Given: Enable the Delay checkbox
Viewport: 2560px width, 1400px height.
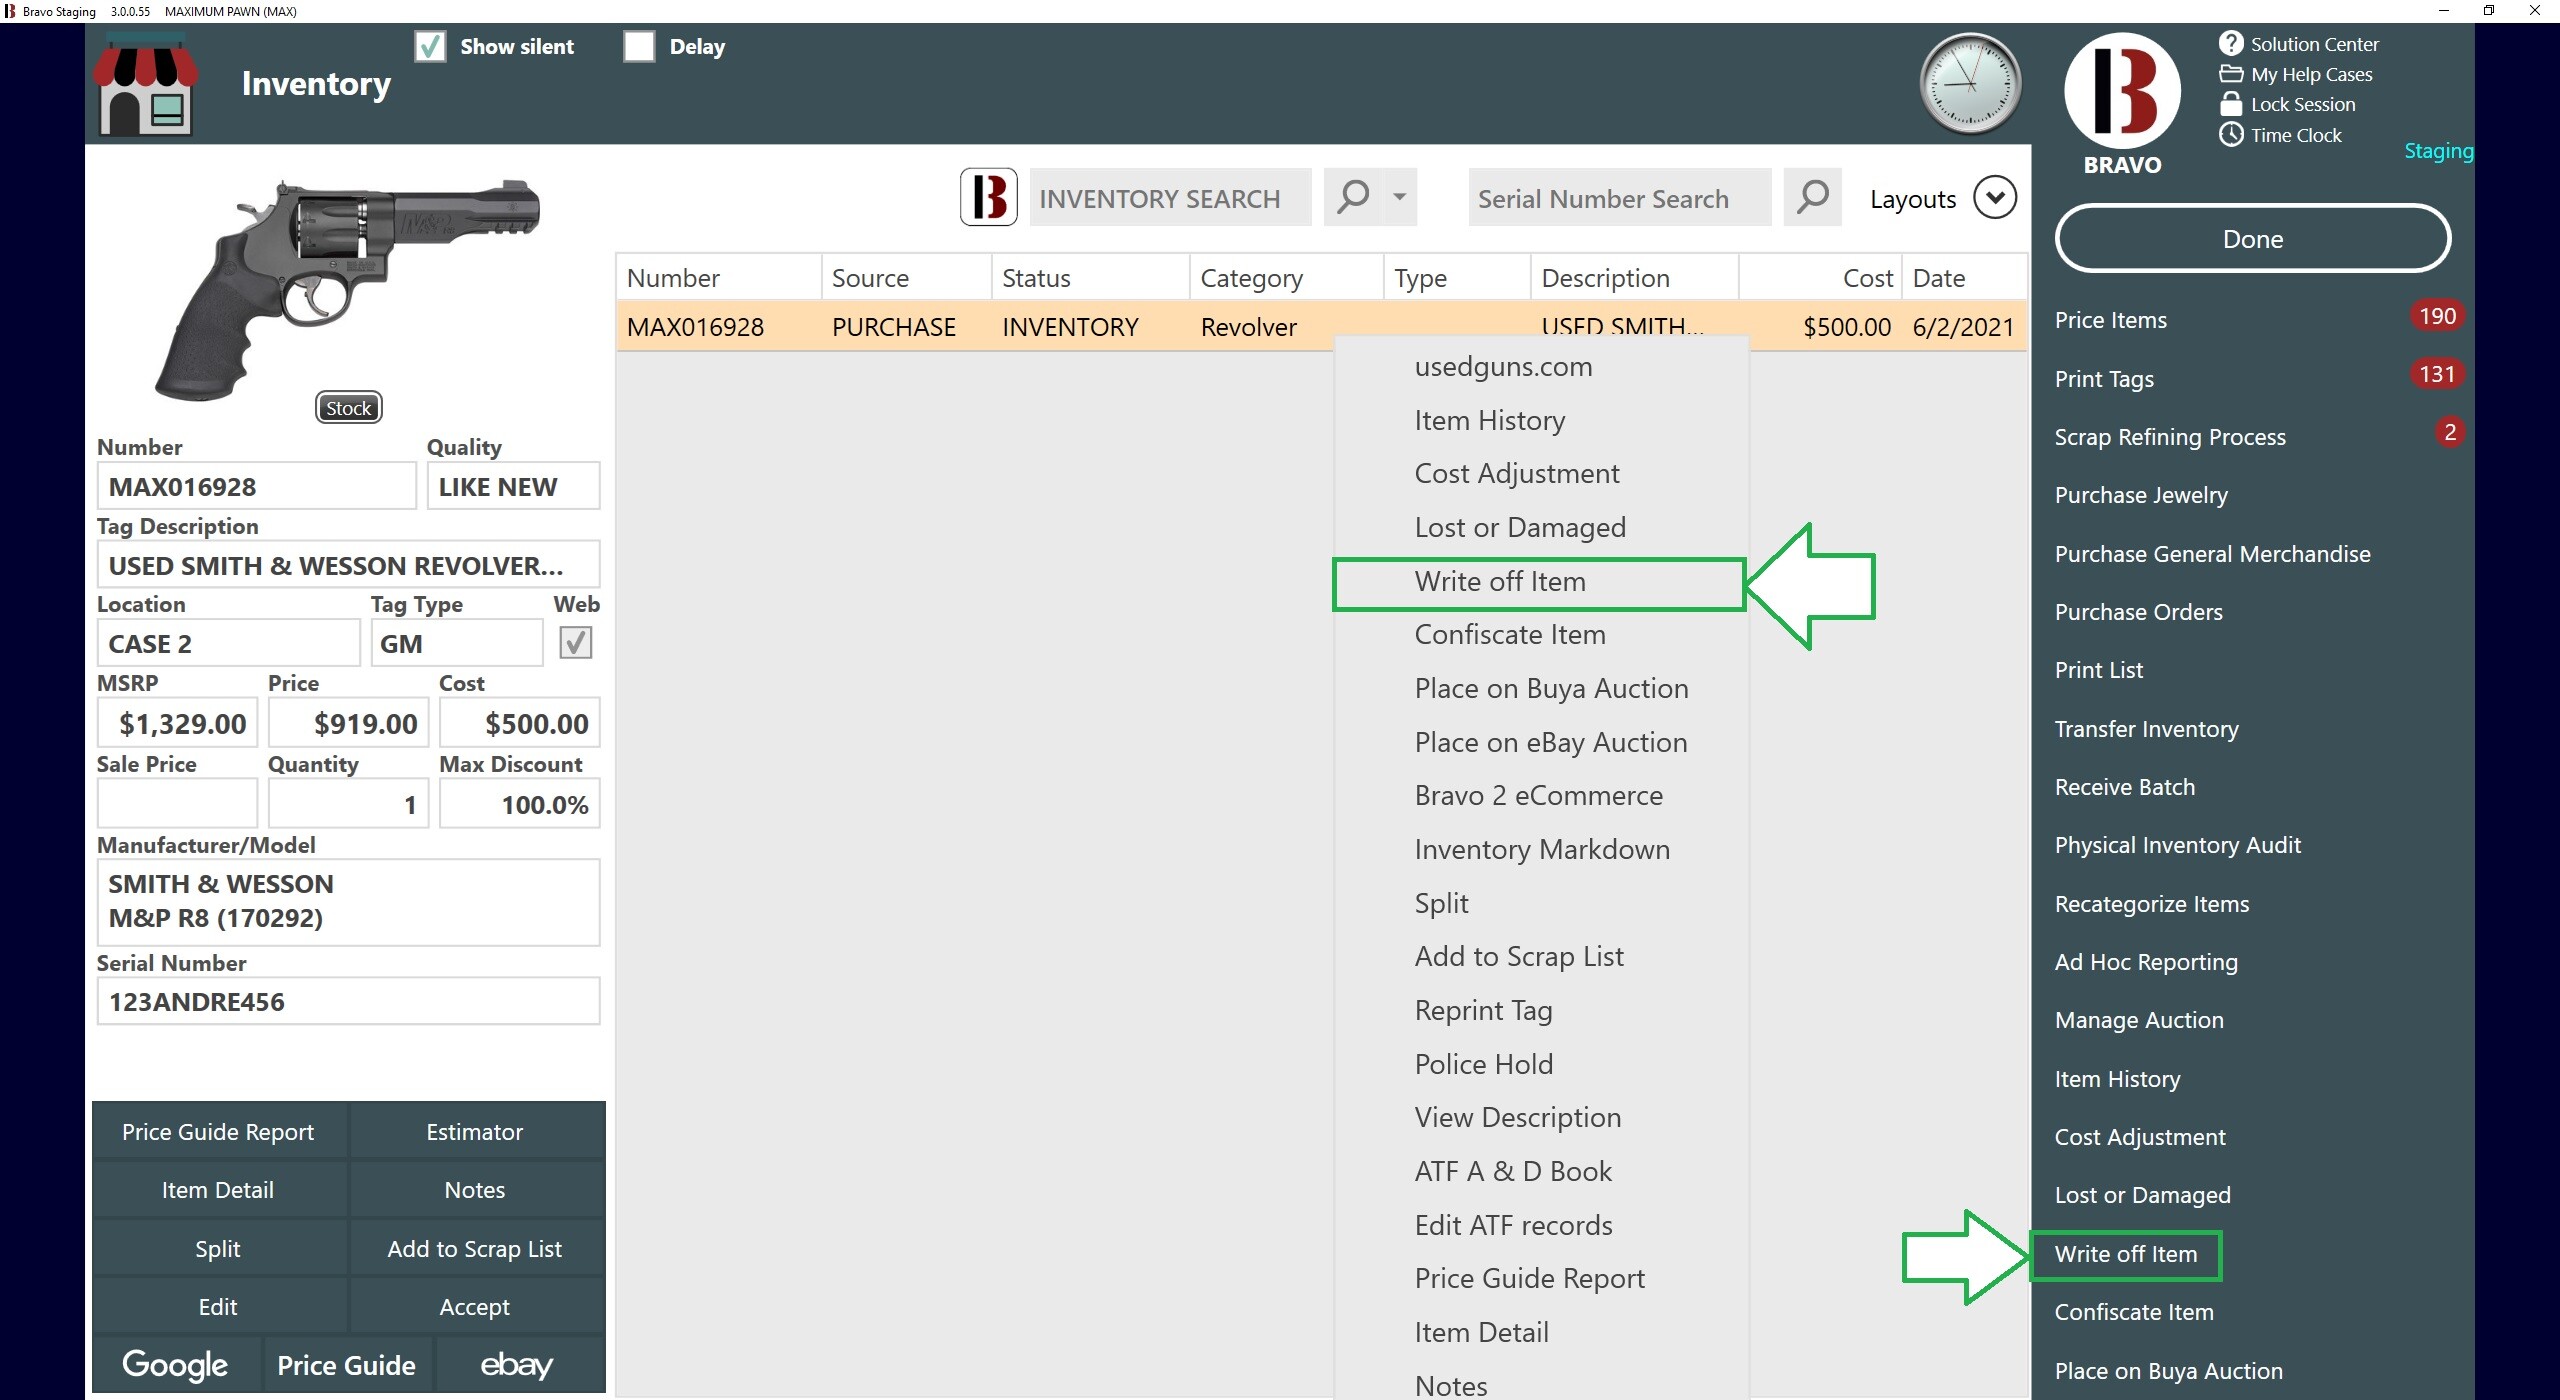Looking at the screenshot, I should click(x=639, y=46).
